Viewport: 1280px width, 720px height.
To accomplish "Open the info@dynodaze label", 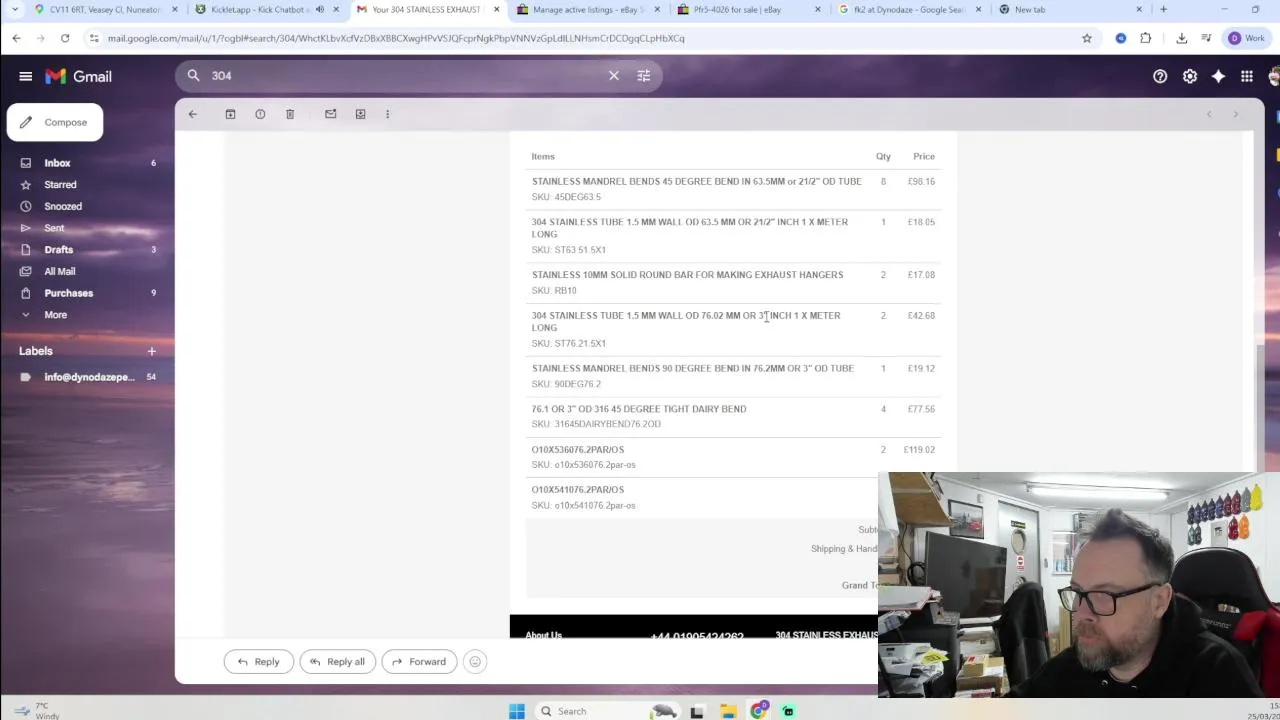I will tap(89, 377).
